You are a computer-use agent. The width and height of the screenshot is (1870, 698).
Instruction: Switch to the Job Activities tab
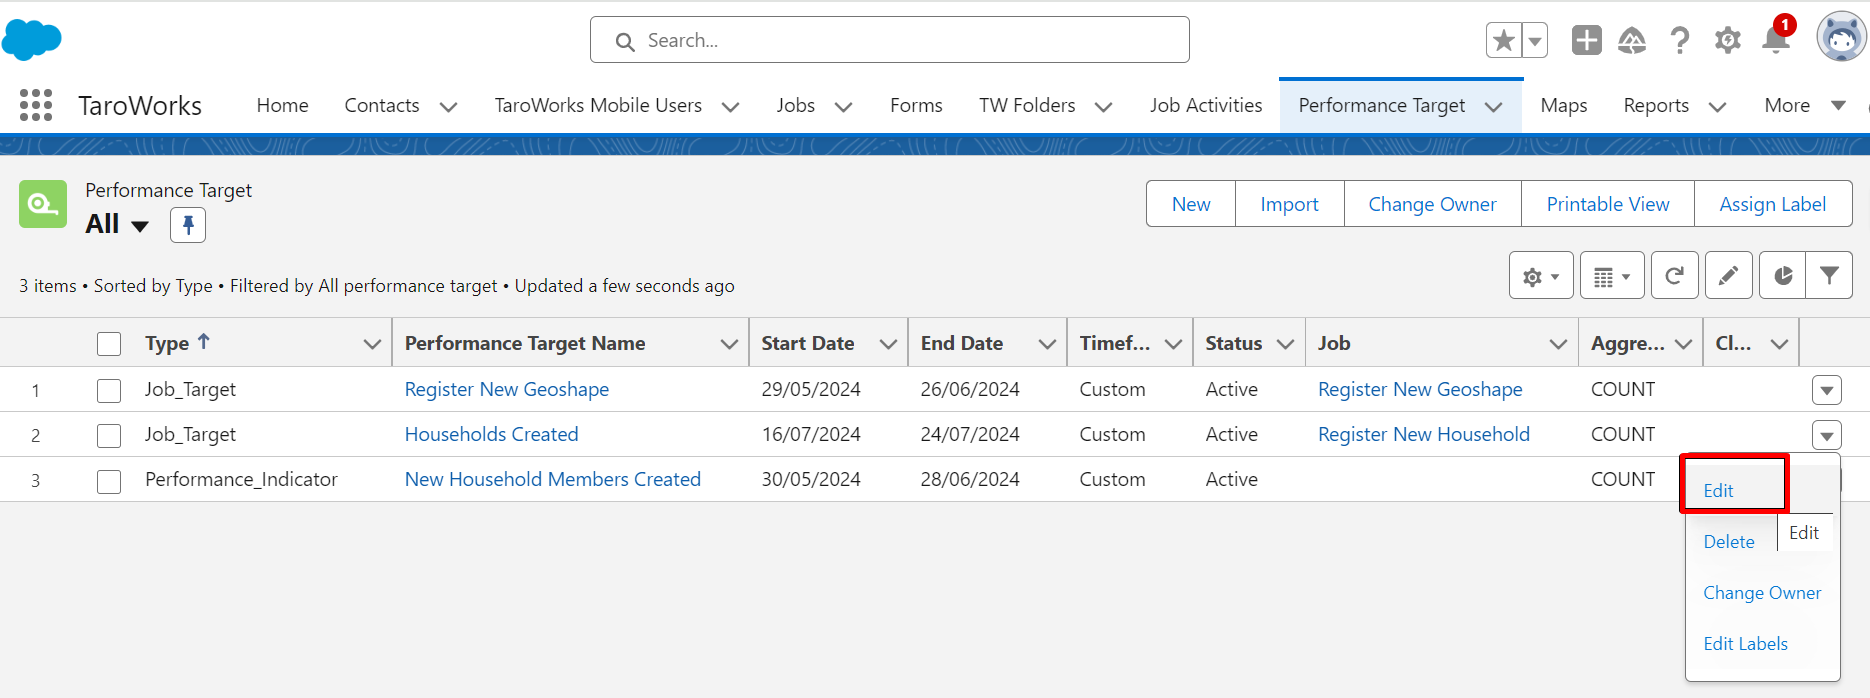click(1206, 105)
